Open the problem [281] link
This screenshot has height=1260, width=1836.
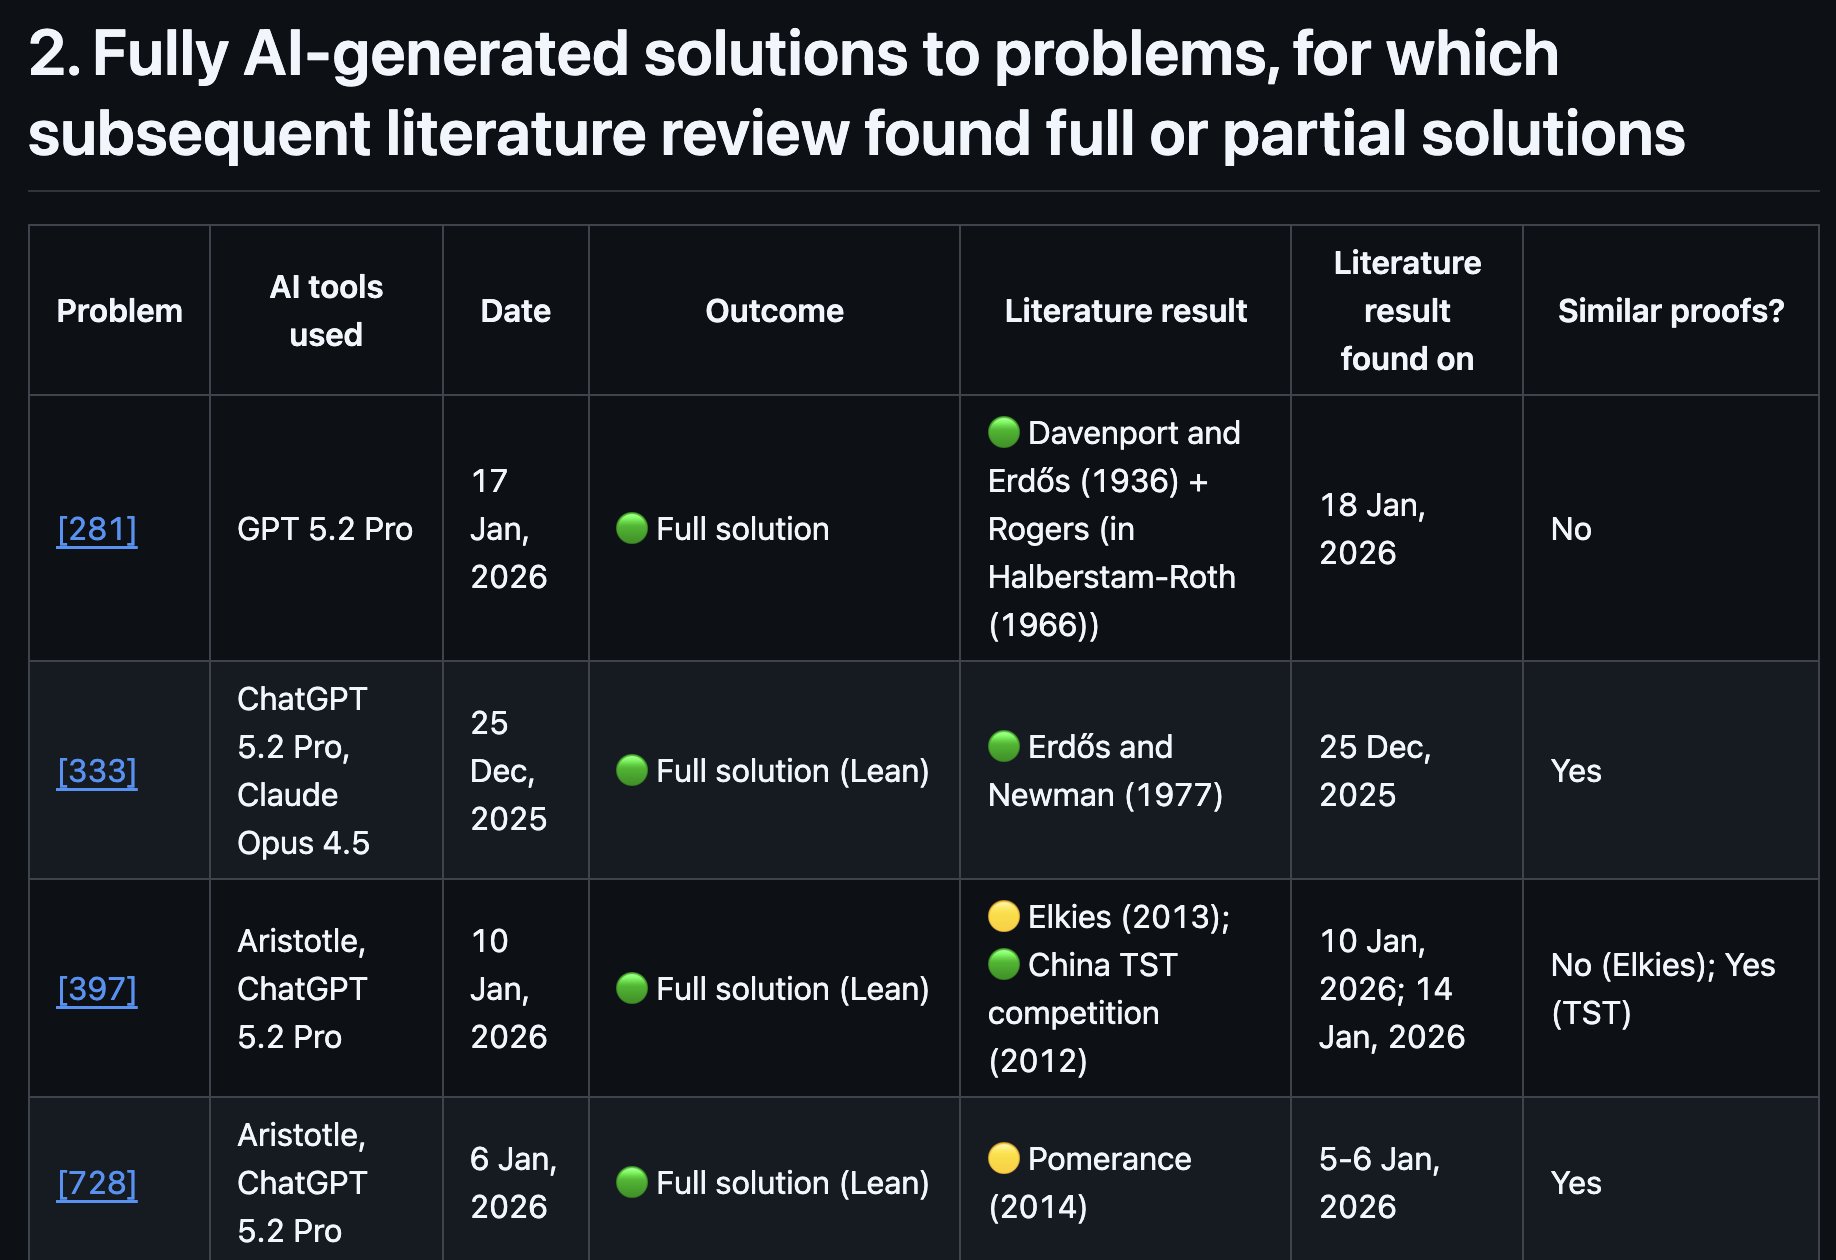[97, 529]
